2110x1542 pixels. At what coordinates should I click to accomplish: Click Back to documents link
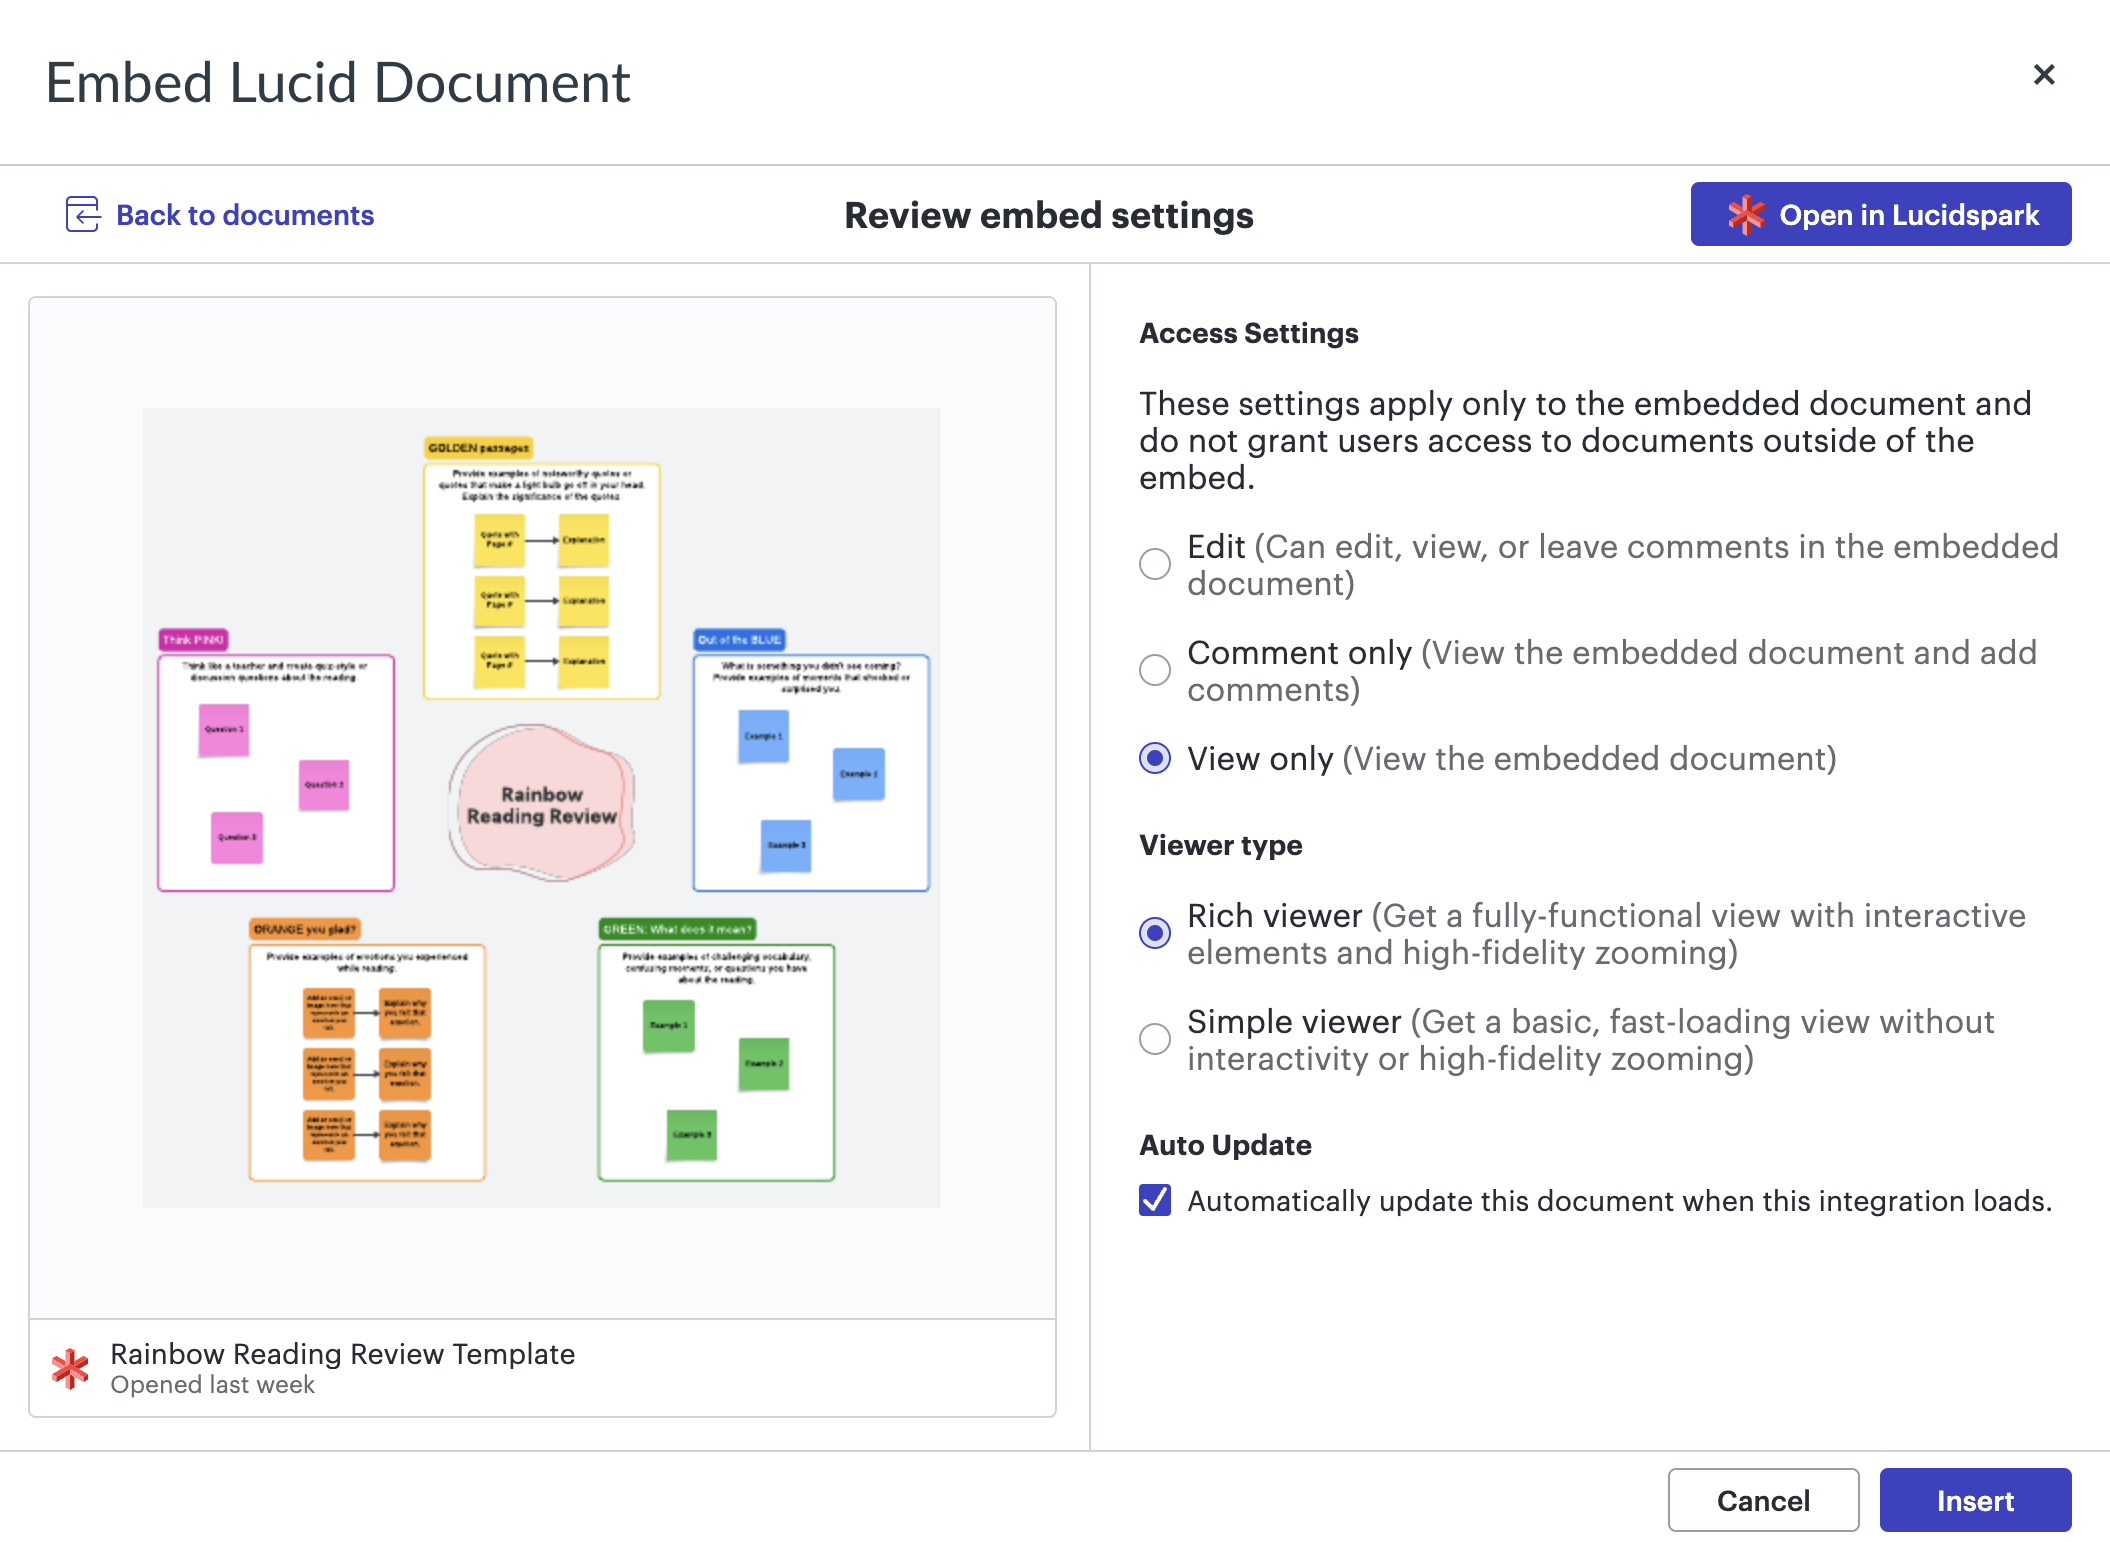tap(245, 215)
